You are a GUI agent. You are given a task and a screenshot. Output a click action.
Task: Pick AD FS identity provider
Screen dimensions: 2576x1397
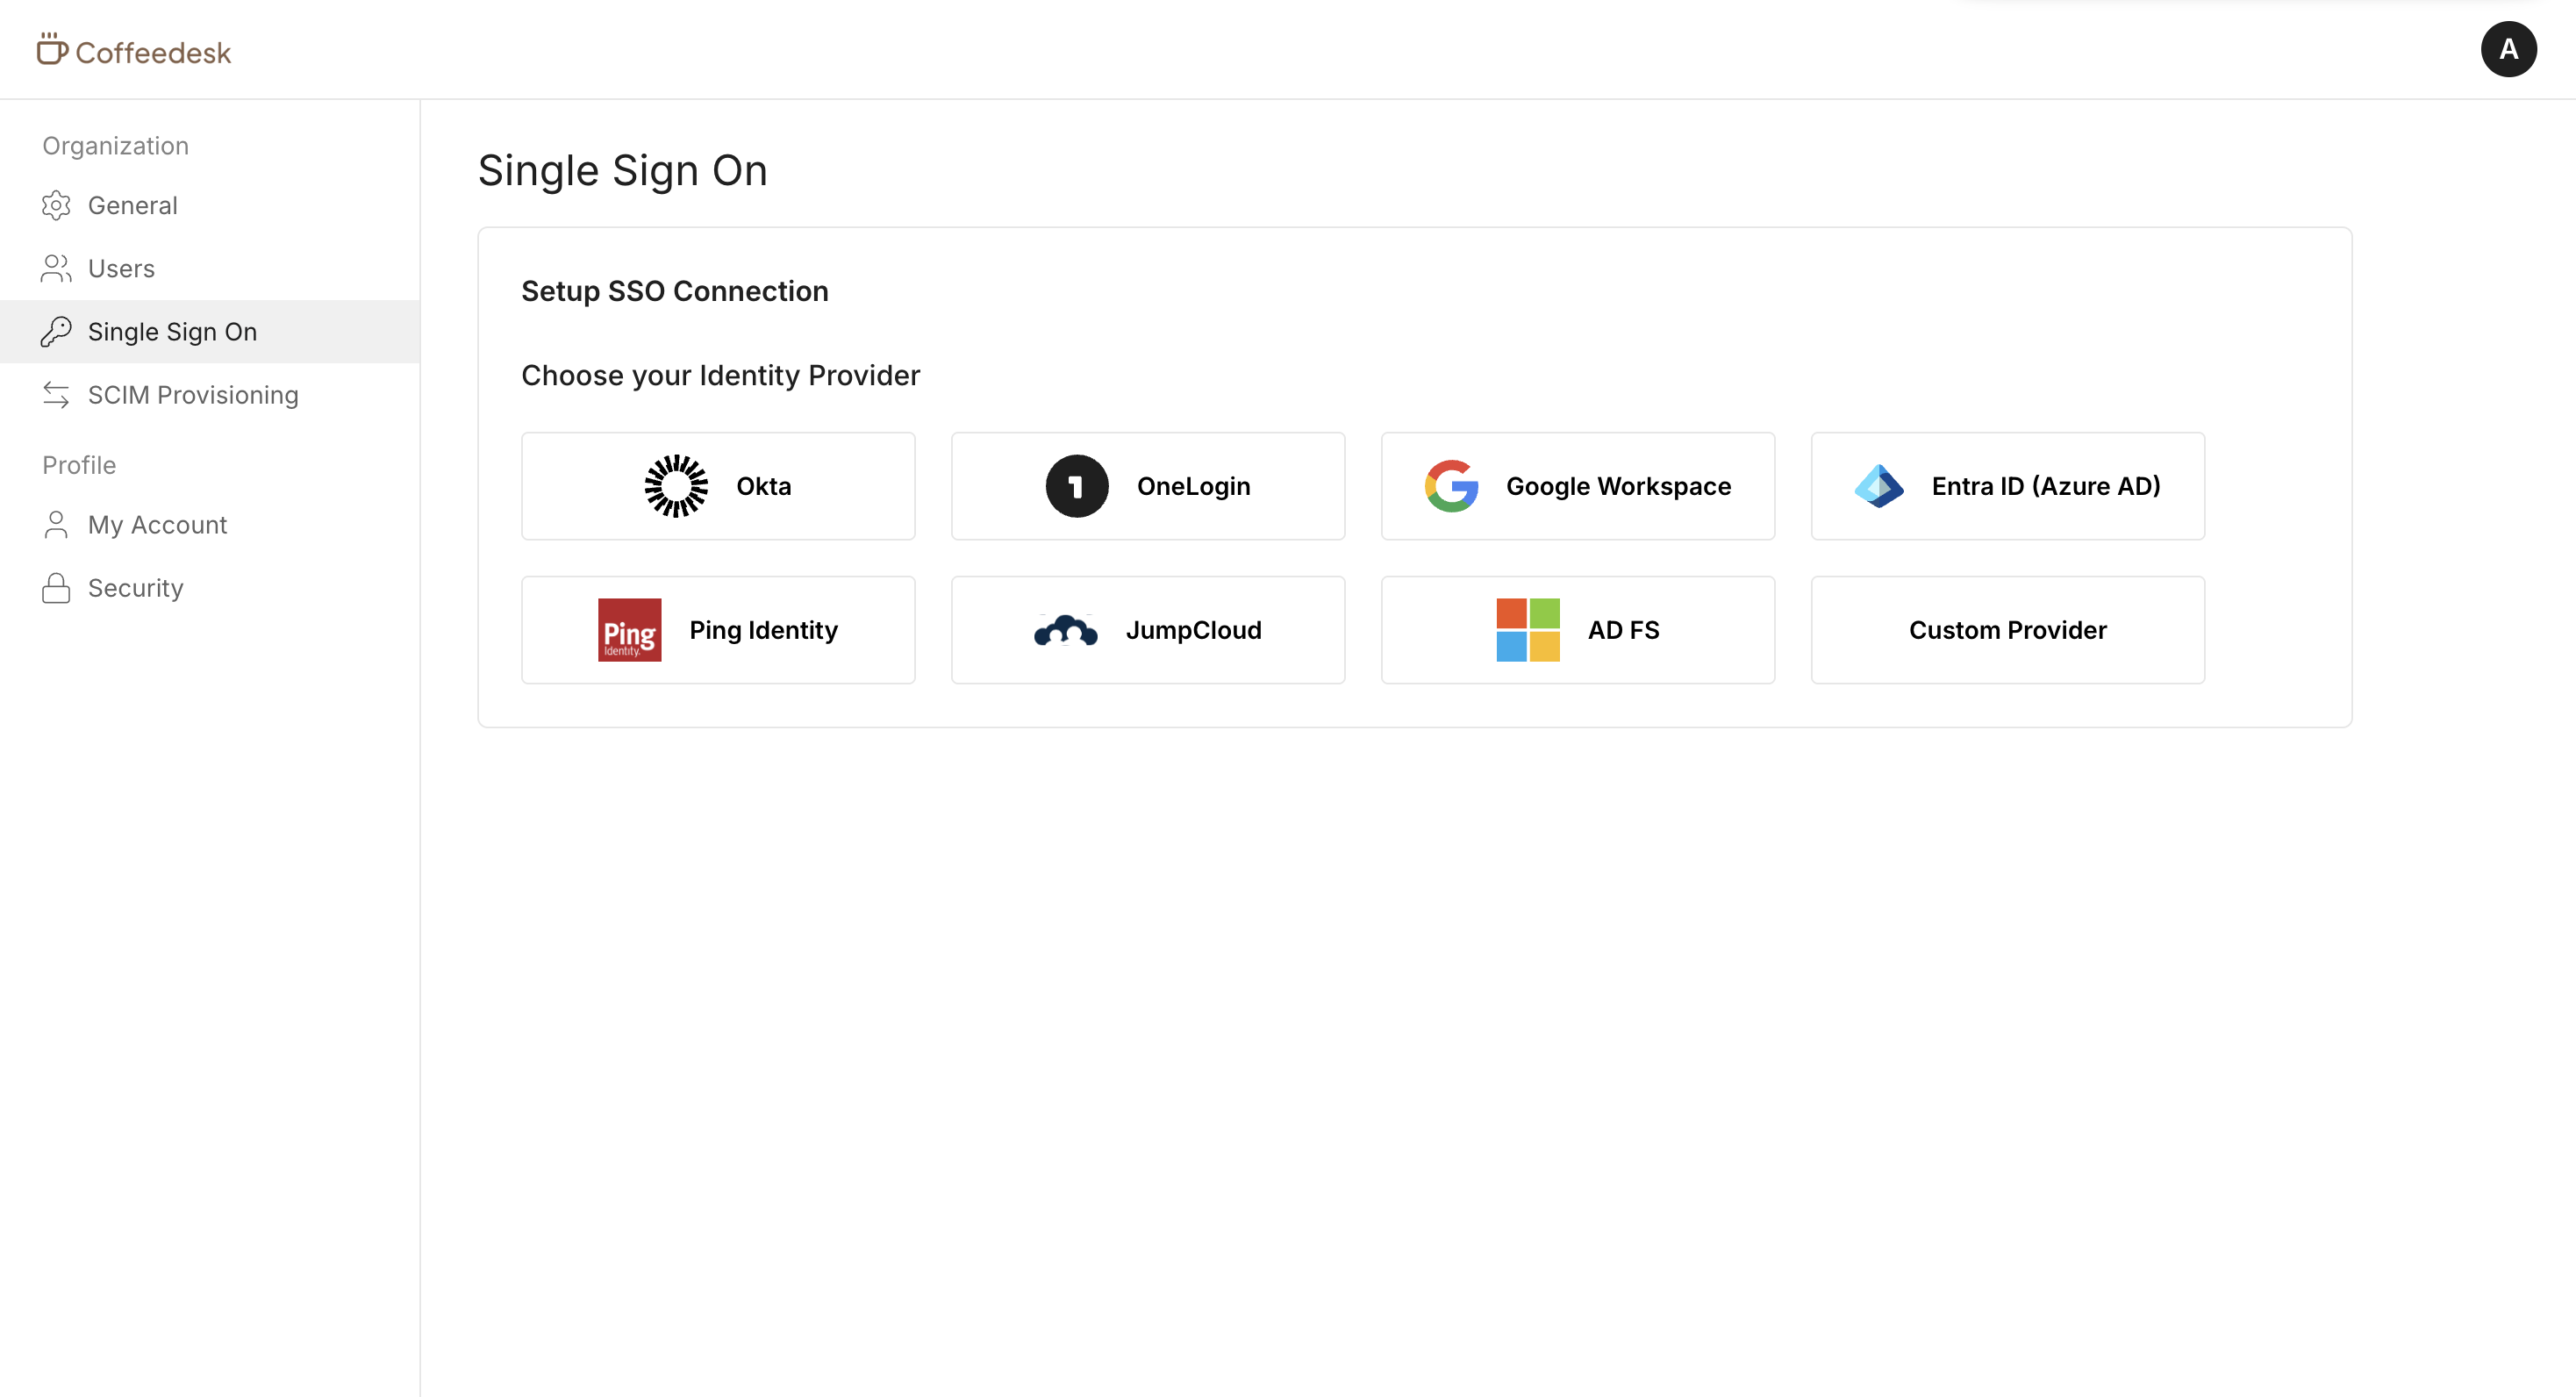pyautogui.click(x=1577, y=630)
